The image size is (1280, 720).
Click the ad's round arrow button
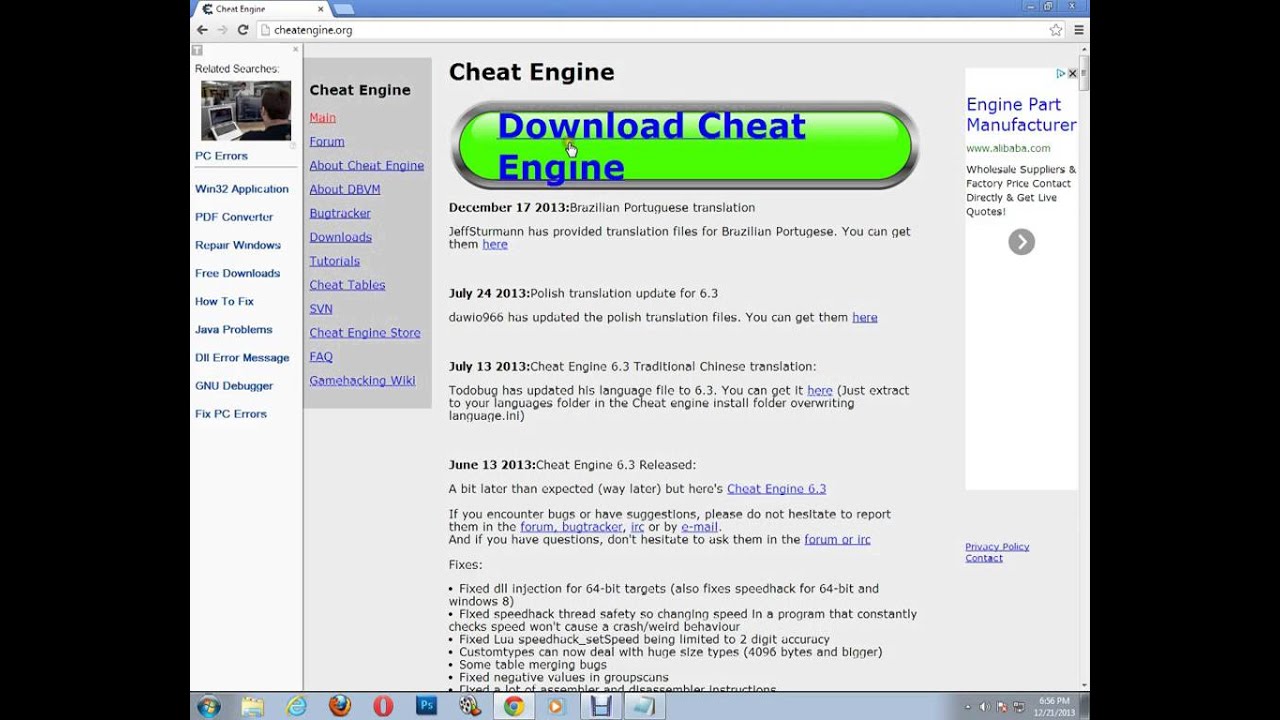tap(1021, 242)
